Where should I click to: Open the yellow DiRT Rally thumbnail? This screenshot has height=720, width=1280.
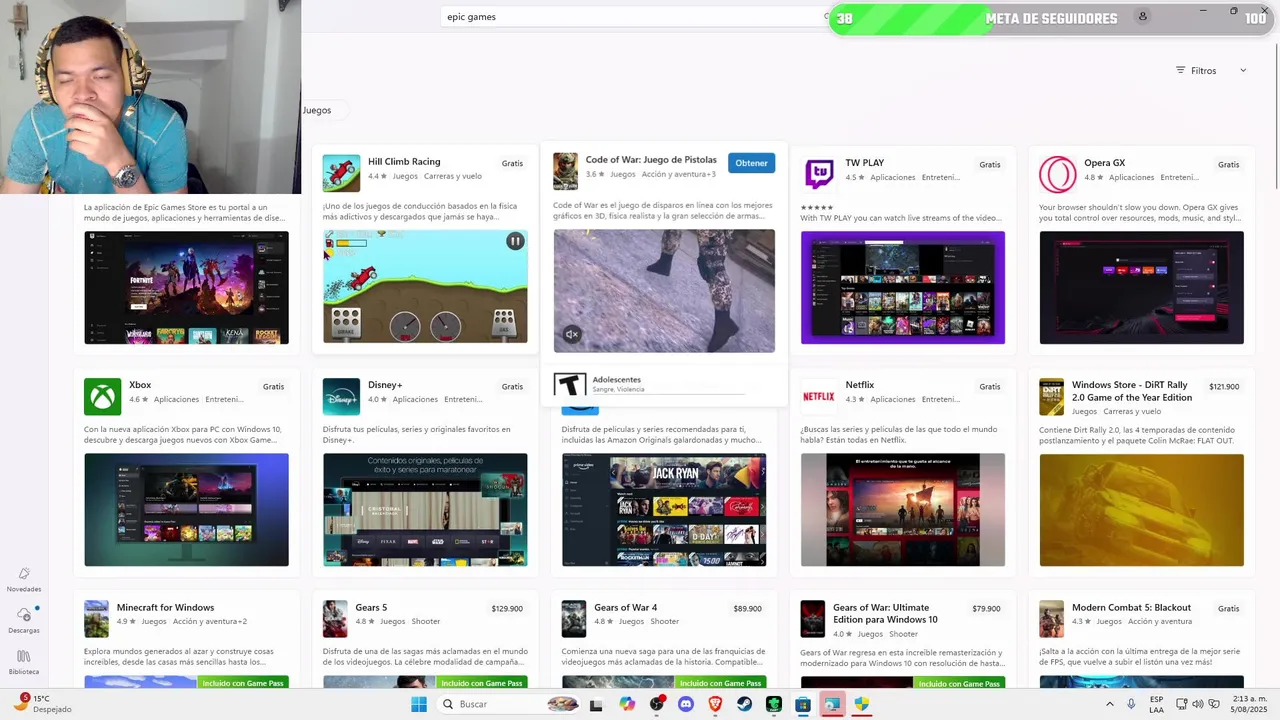(x=1141, y=510)
